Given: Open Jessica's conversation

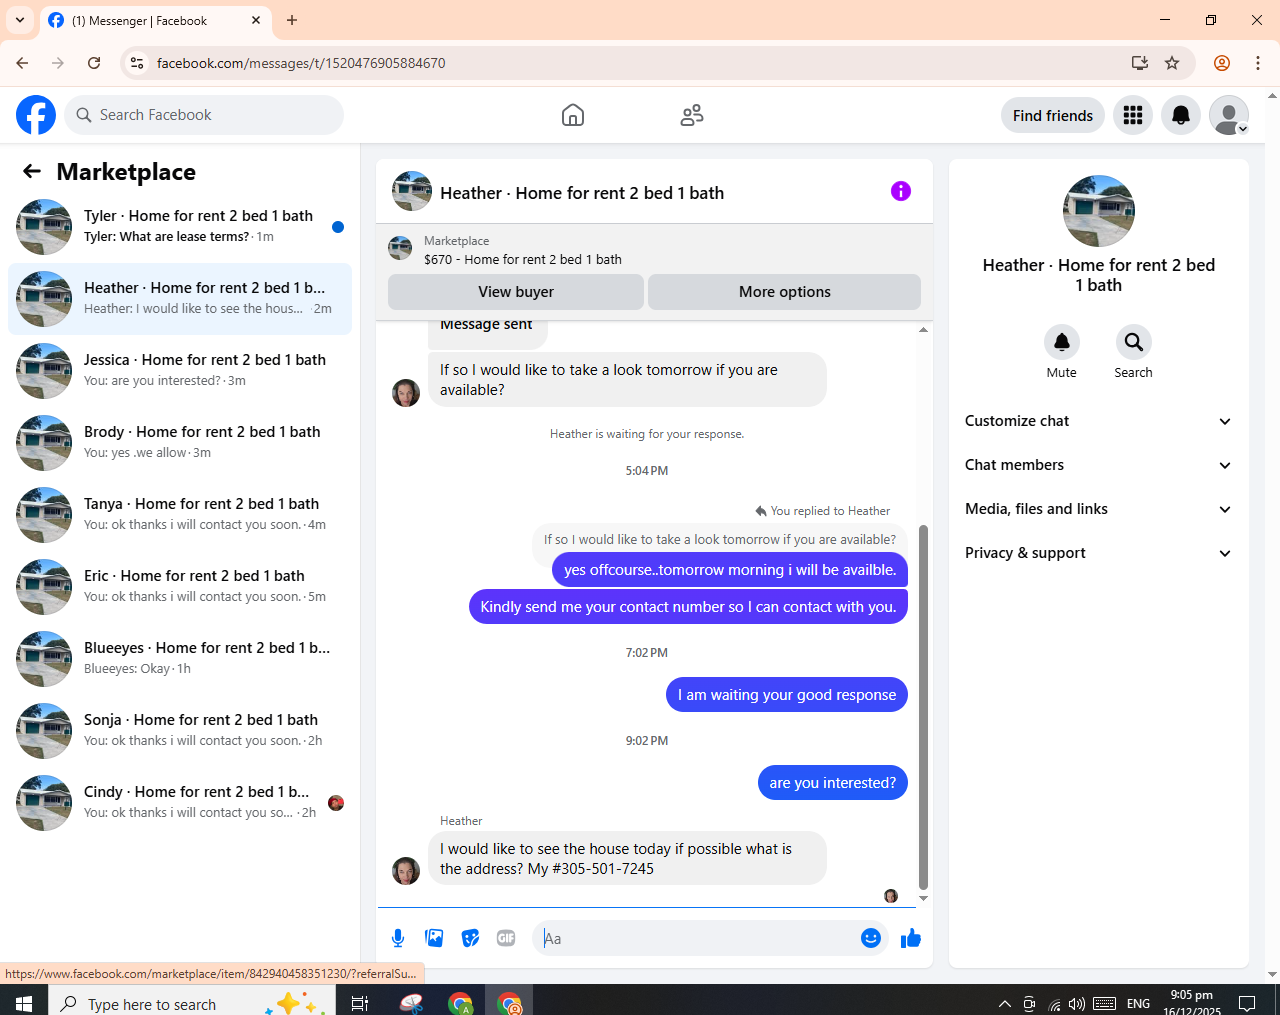Looking at the screenshot, I should [x=180, y=371].
